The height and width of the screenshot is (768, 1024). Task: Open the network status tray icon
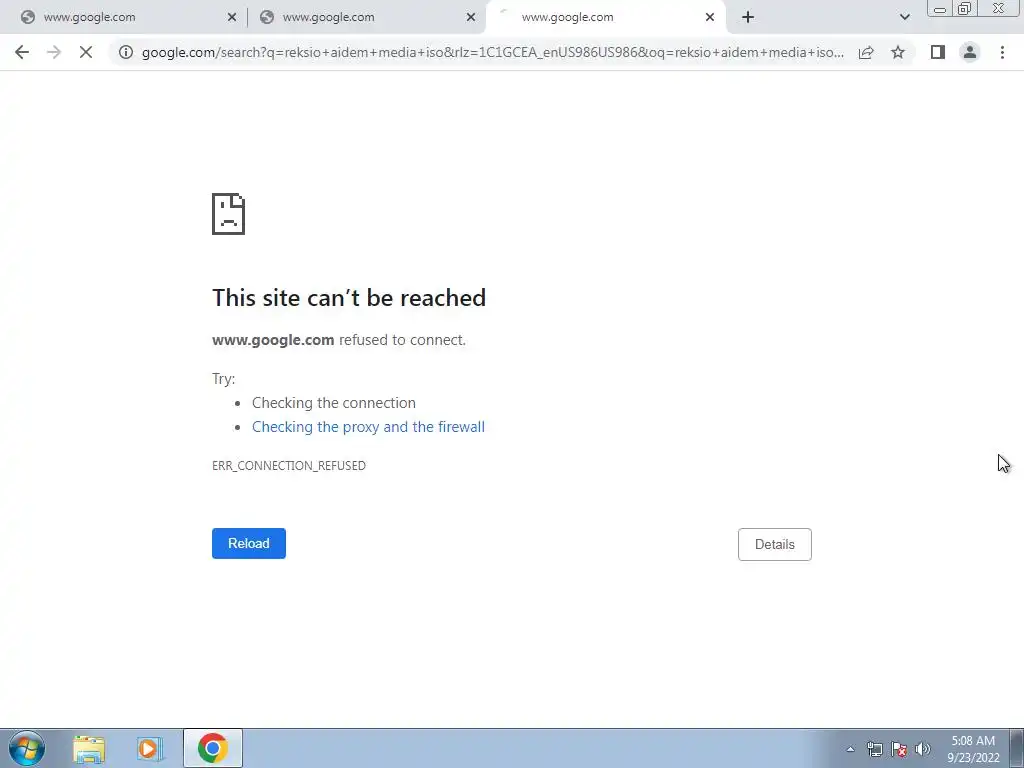click(874, 749)
